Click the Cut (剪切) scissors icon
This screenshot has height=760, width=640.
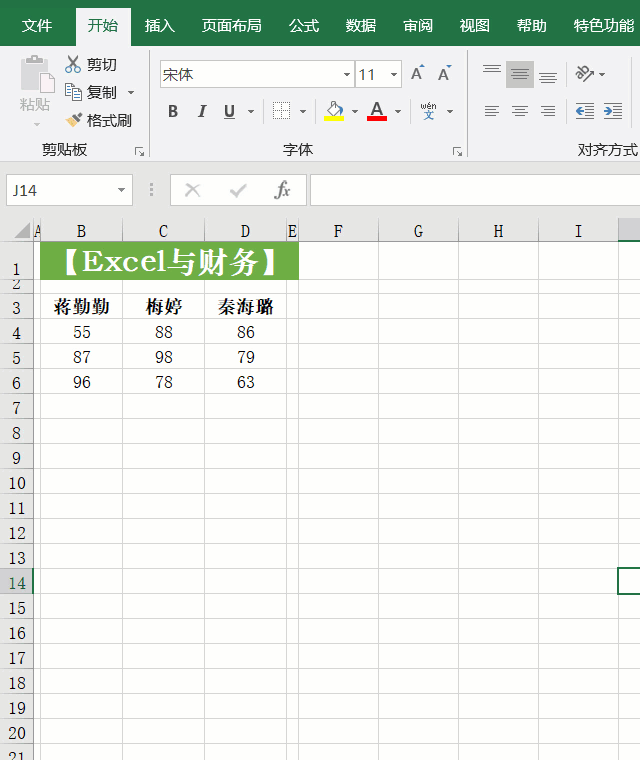(x=73, y=64)
